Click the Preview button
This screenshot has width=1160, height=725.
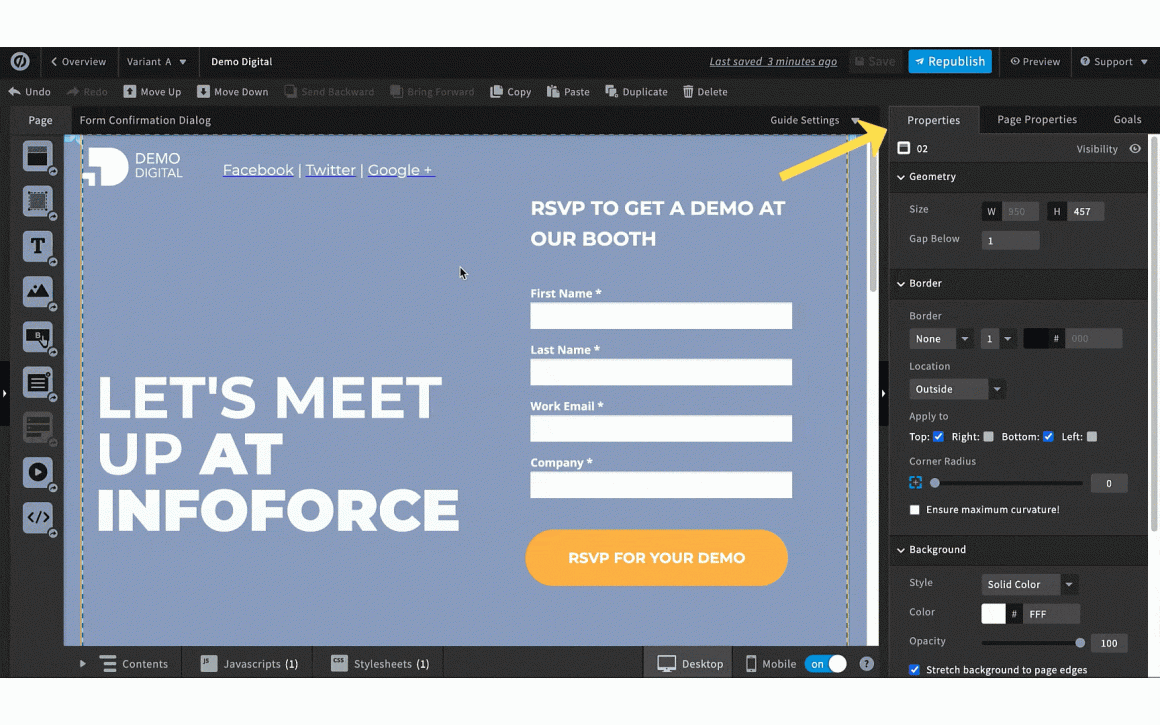(1035, 62)
